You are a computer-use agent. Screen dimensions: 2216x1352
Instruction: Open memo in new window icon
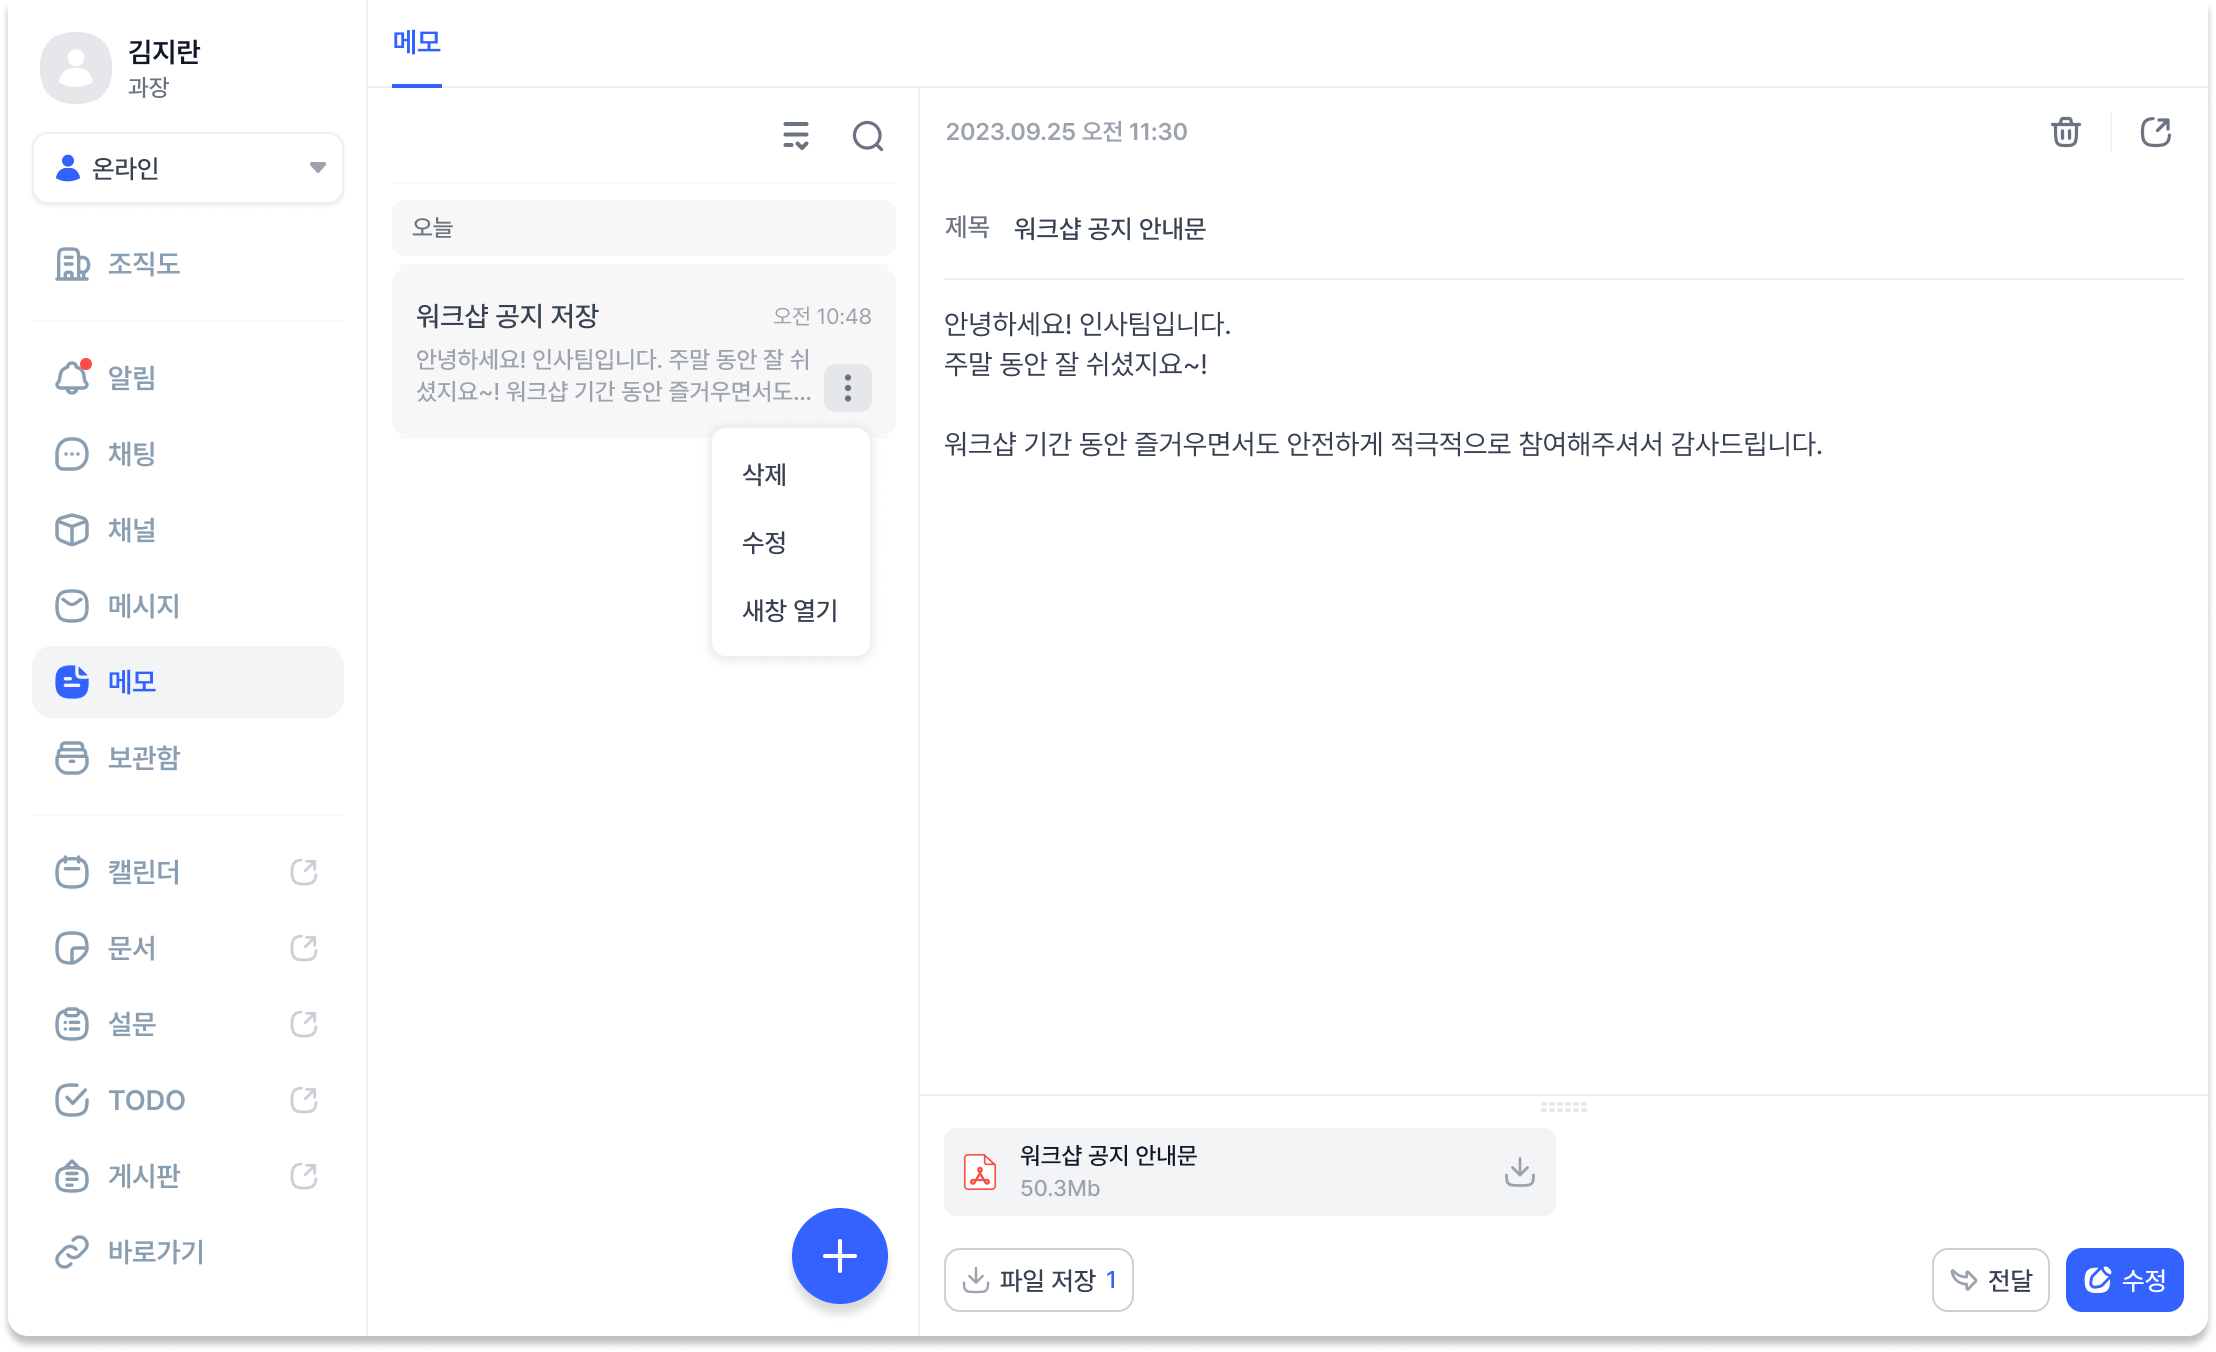2155,132
